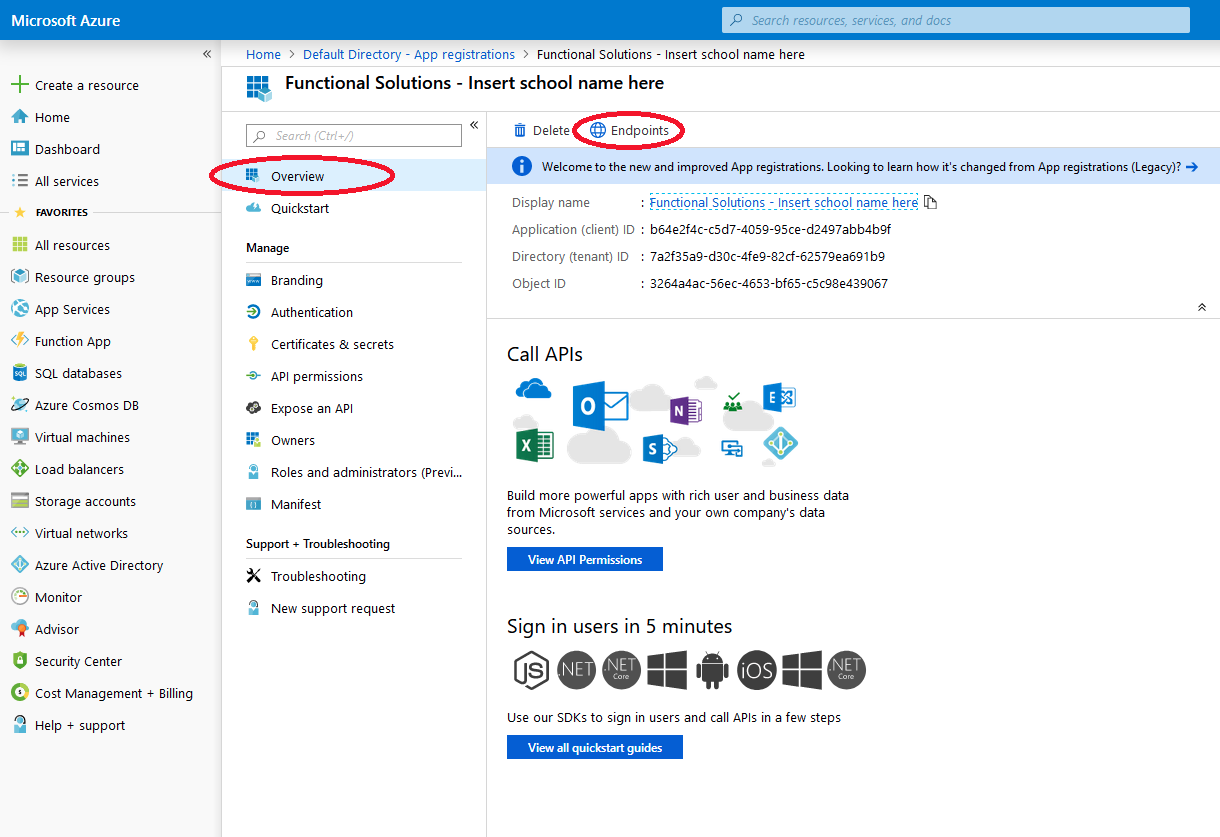The image size is (1220, 837).
Task: Click the Azure Cosmos DB icon
Action: click(x=19, y=405)
